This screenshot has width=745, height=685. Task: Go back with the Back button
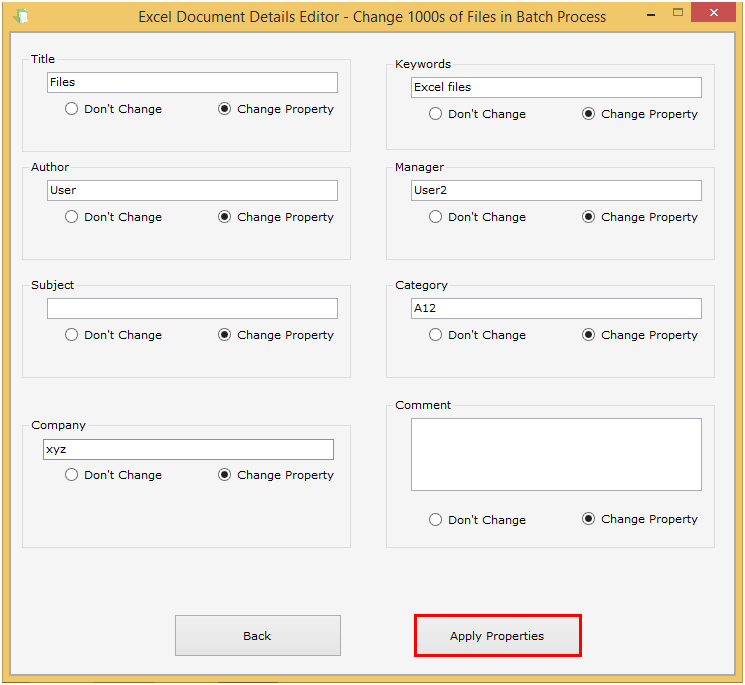coord(258,636)
